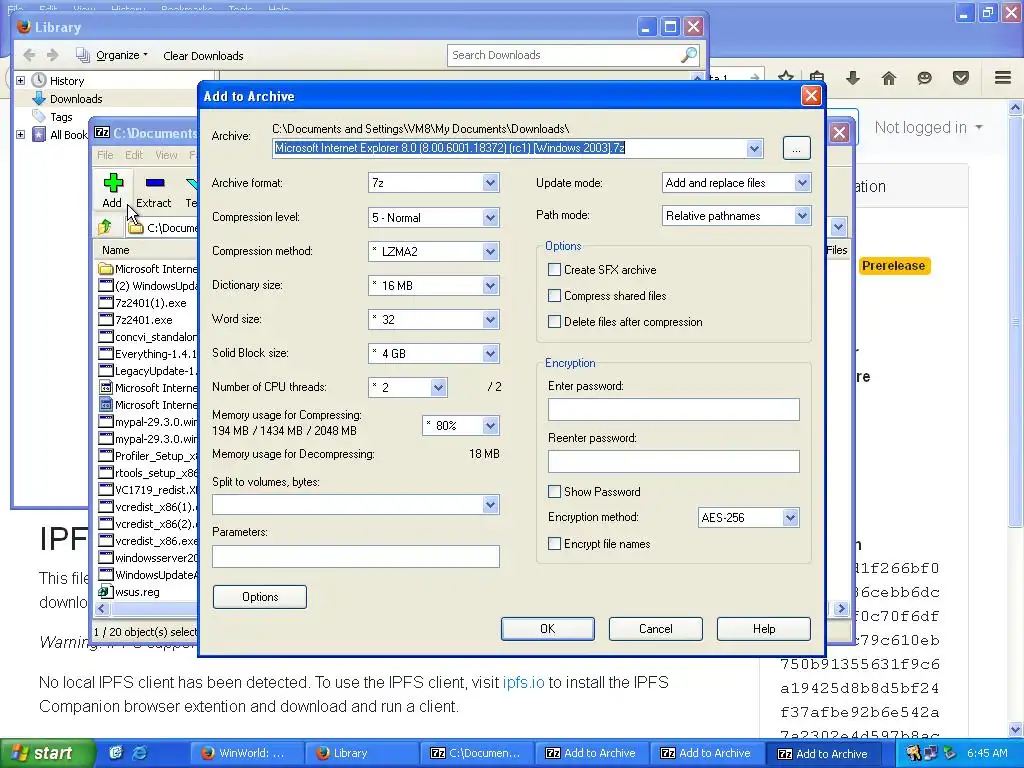Open the Encryption method dropdown
Viewport: 1024px width, 768px height.
tap(790, 518)
